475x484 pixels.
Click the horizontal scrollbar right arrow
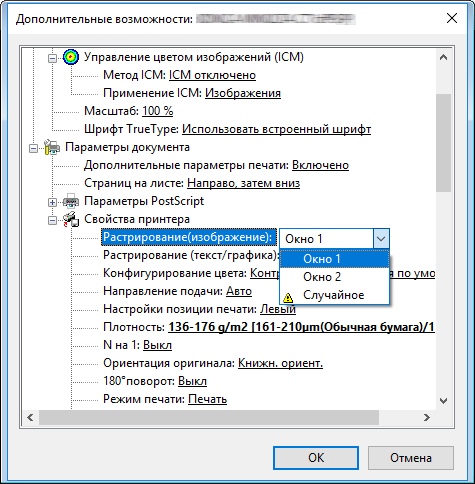tap(427, 417)
